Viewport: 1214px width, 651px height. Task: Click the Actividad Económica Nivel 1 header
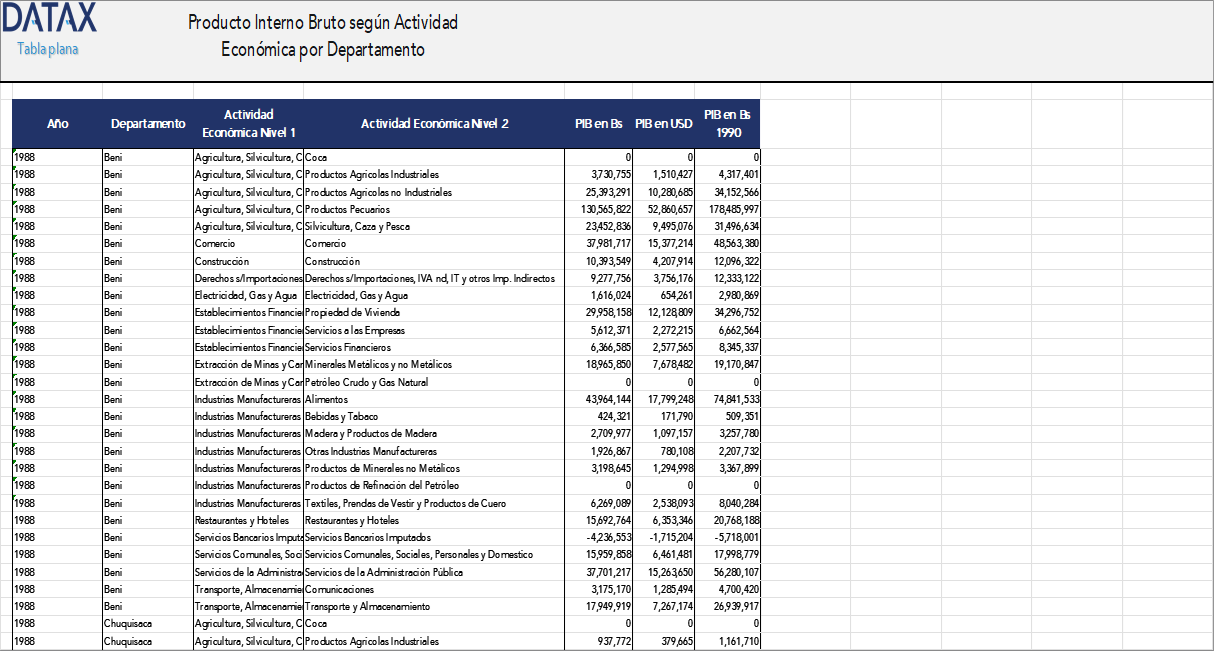tap(246, 124)
